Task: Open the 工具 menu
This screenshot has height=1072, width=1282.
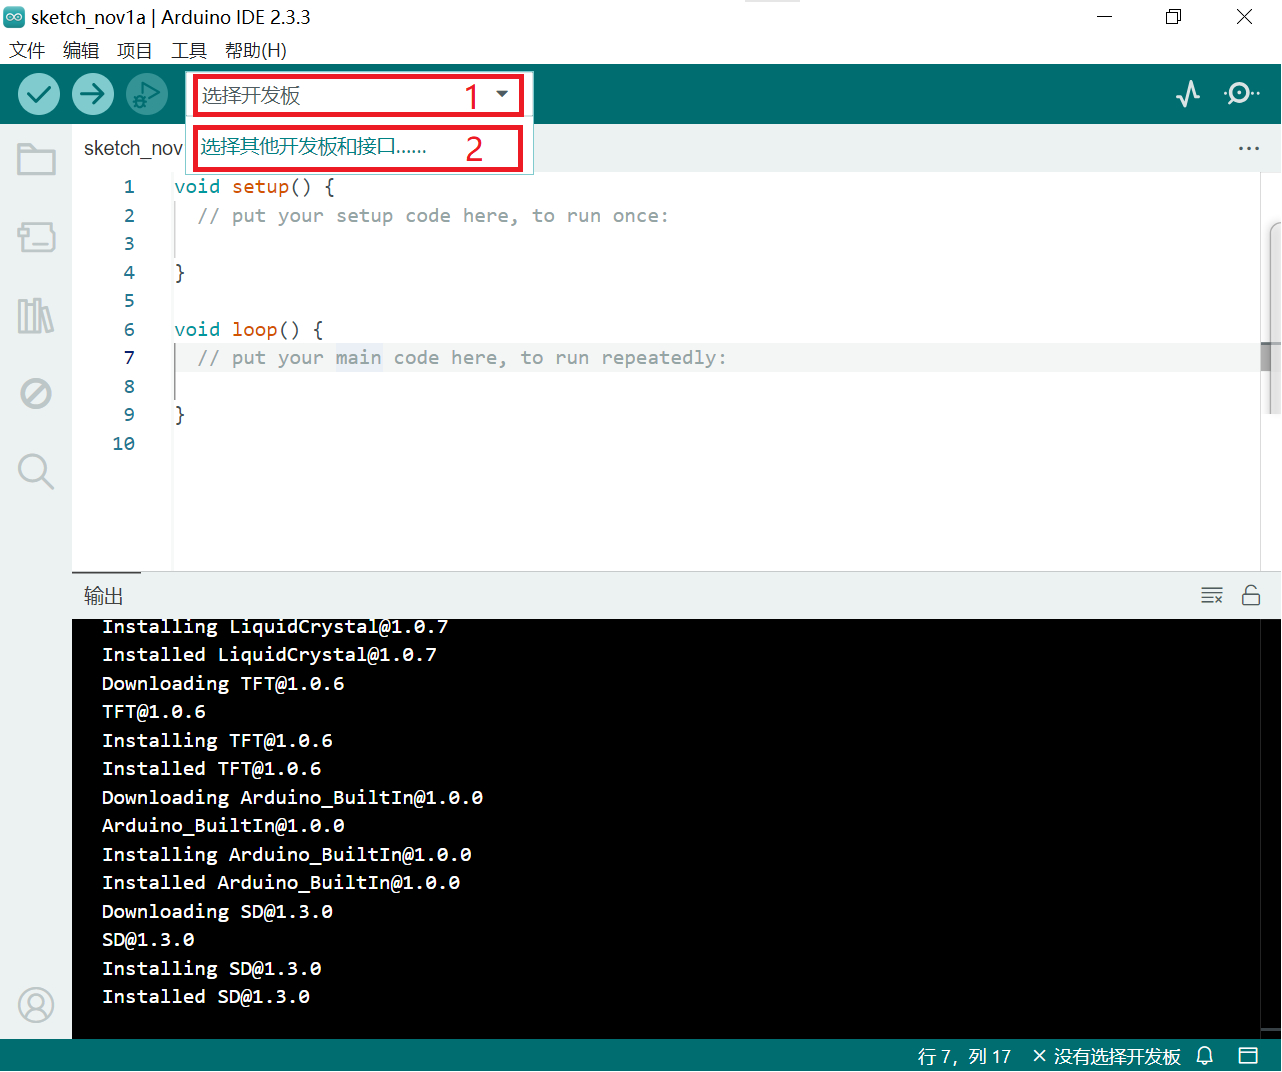Action: [189, 51]
